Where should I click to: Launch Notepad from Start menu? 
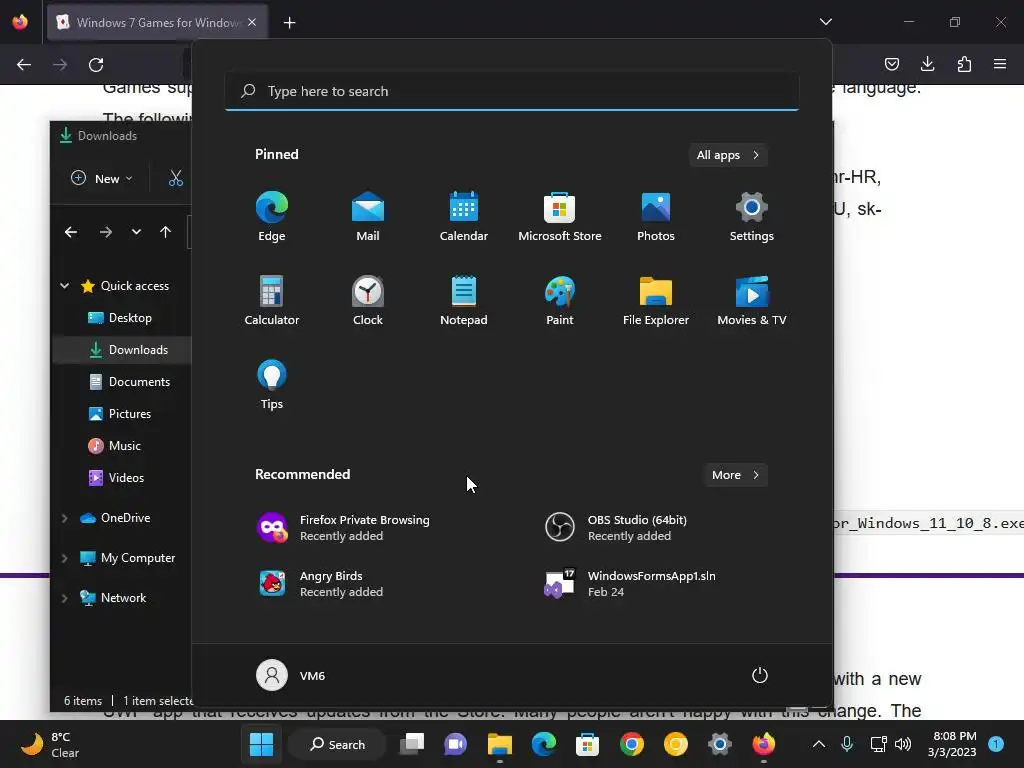(464, 300)
